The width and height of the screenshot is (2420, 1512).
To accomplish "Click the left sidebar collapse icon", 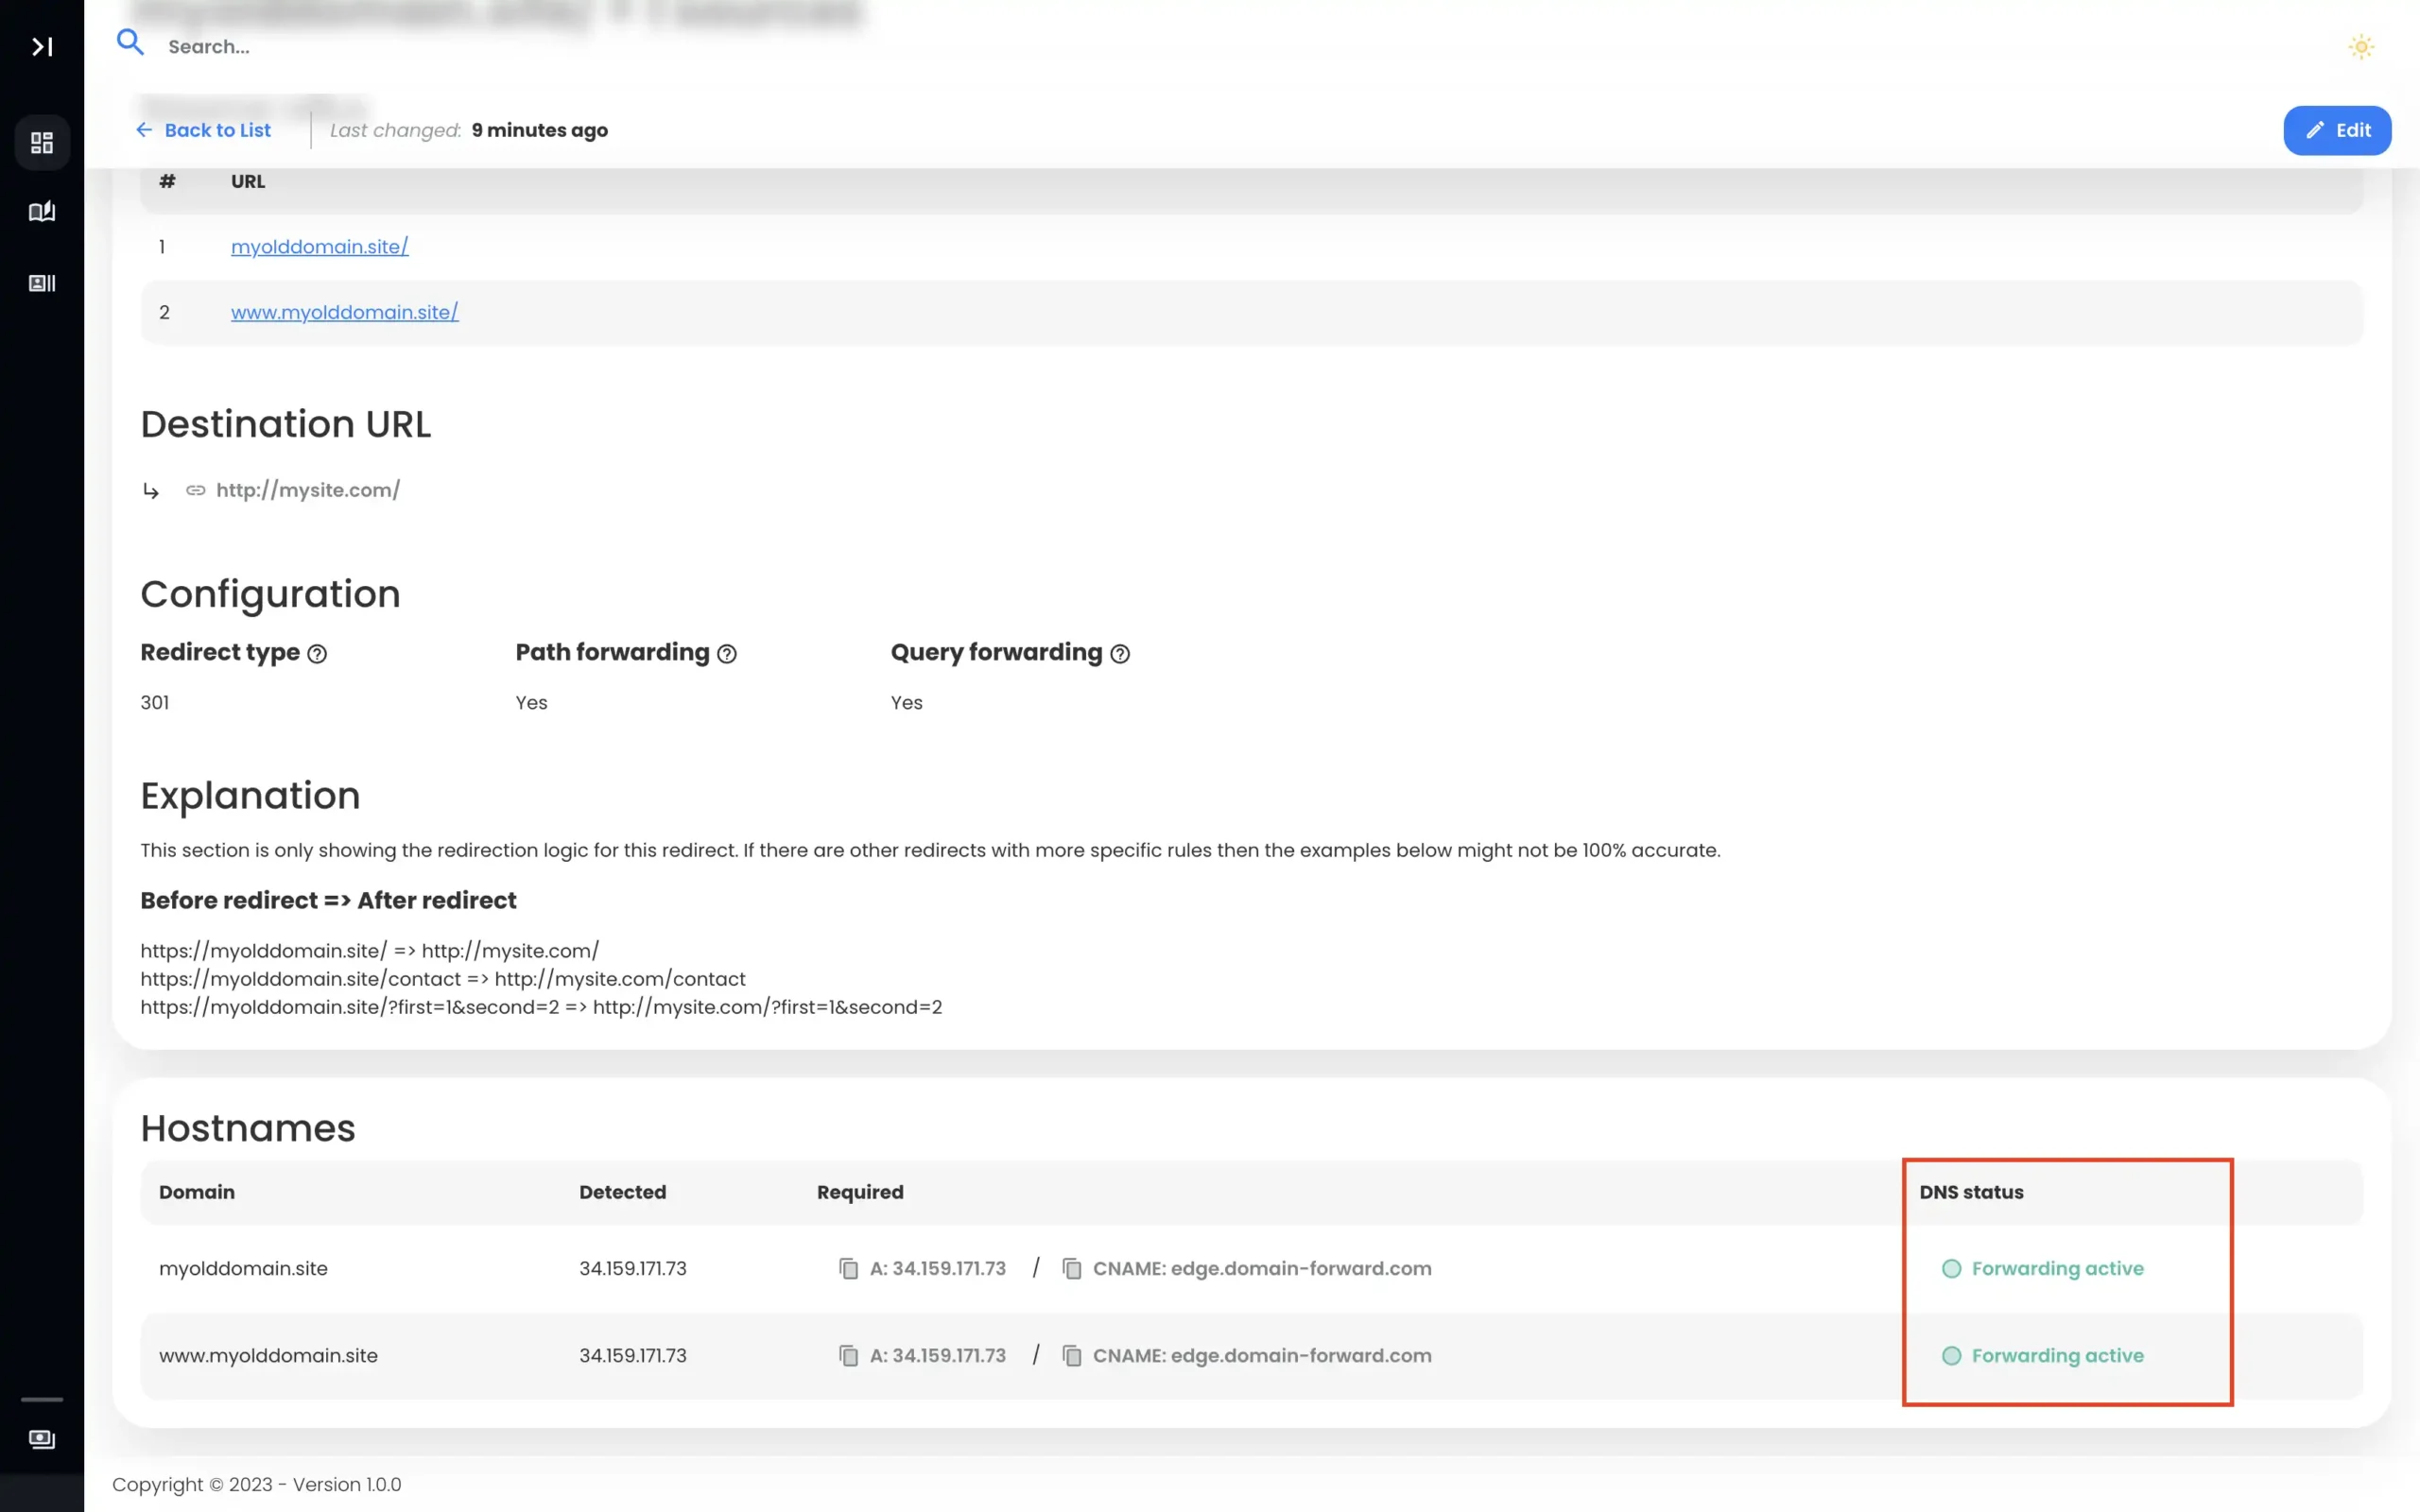I will tap(42, 47).
